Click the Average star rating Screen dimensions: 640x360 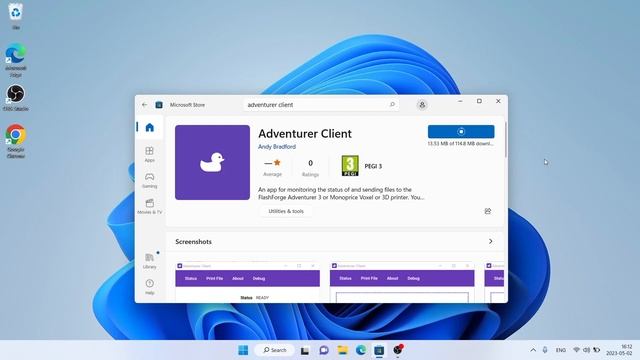[272, 167]
